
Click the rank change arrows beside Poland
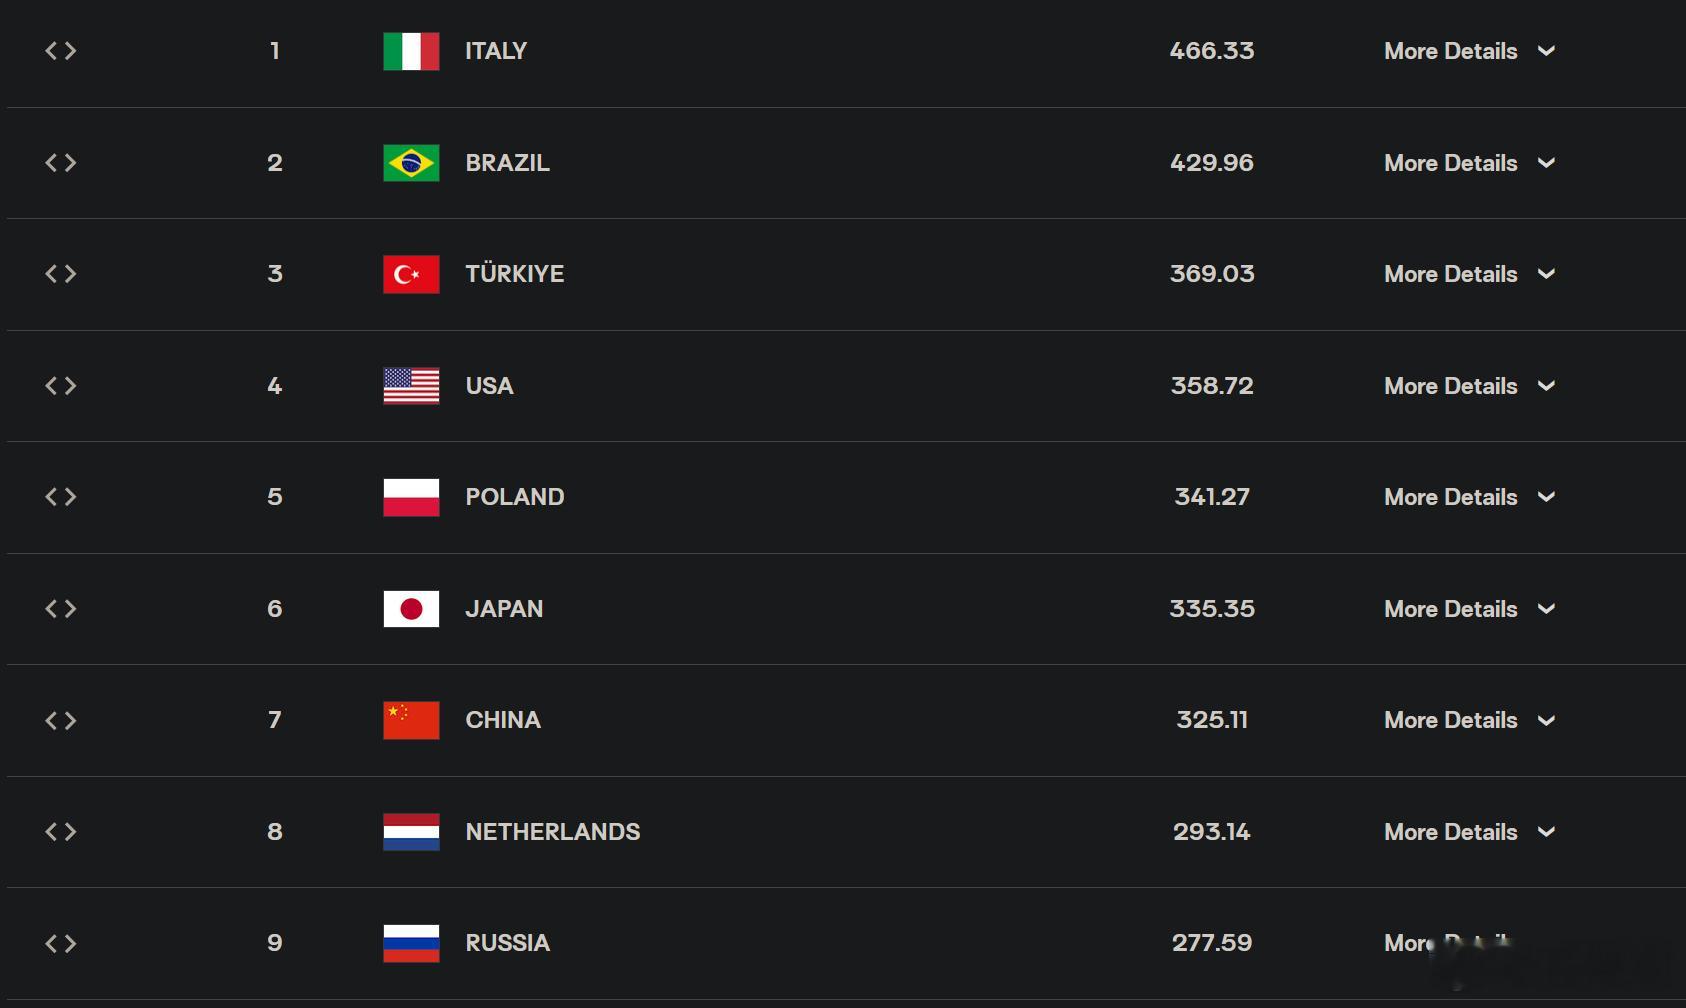pyautogui.click(x=61, y=497)
